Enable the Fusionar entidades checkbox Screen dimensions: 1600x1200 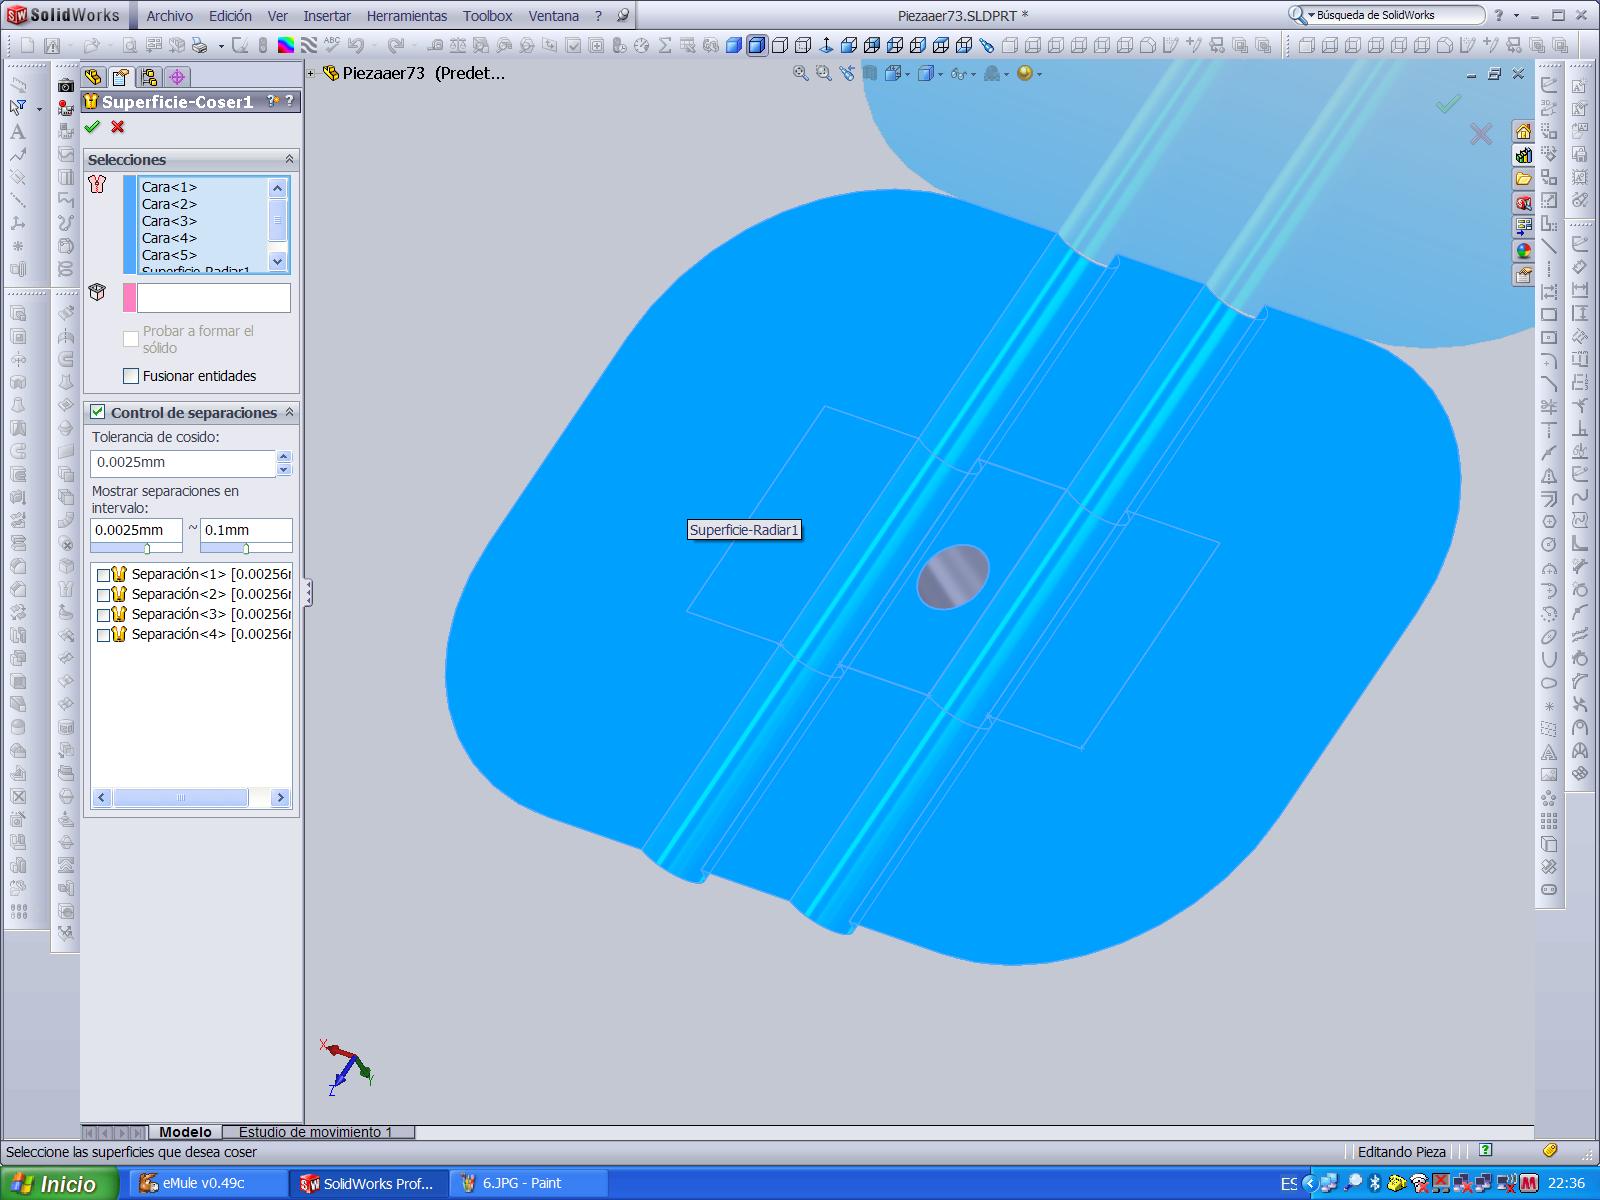coord(131,376)
